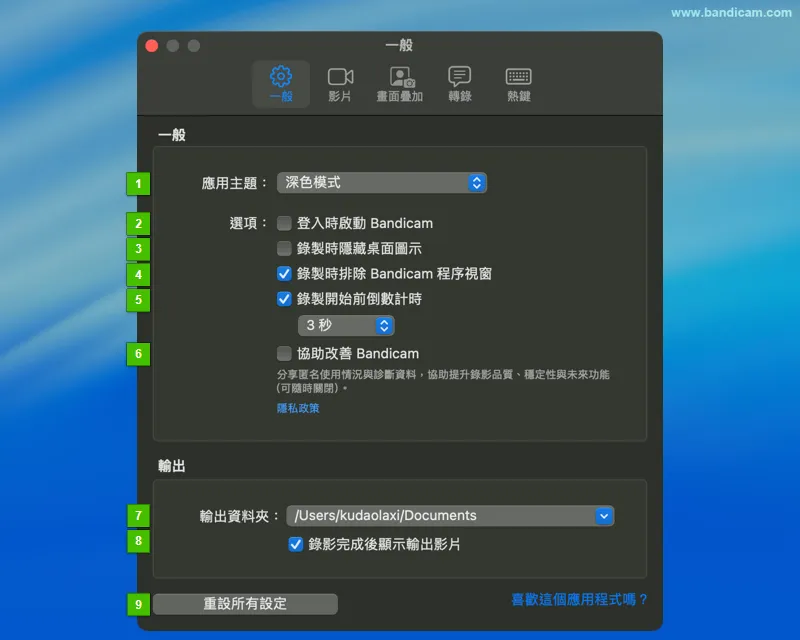Enable 登入時啟動 Bandicam checkbox
The height and width of the screenshot is (640, 800).
tap(284, 223)
